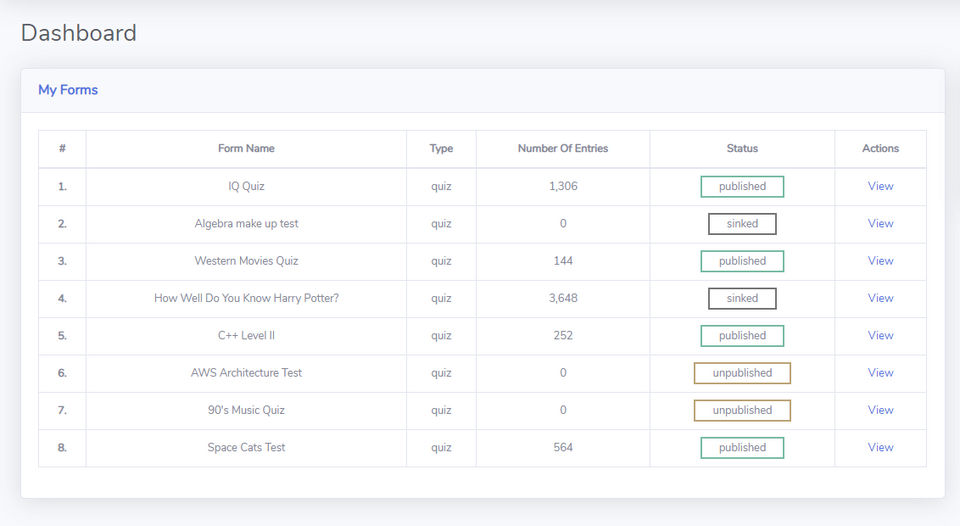Click row number 8.
960x526 pixels.
coord(62,448)
